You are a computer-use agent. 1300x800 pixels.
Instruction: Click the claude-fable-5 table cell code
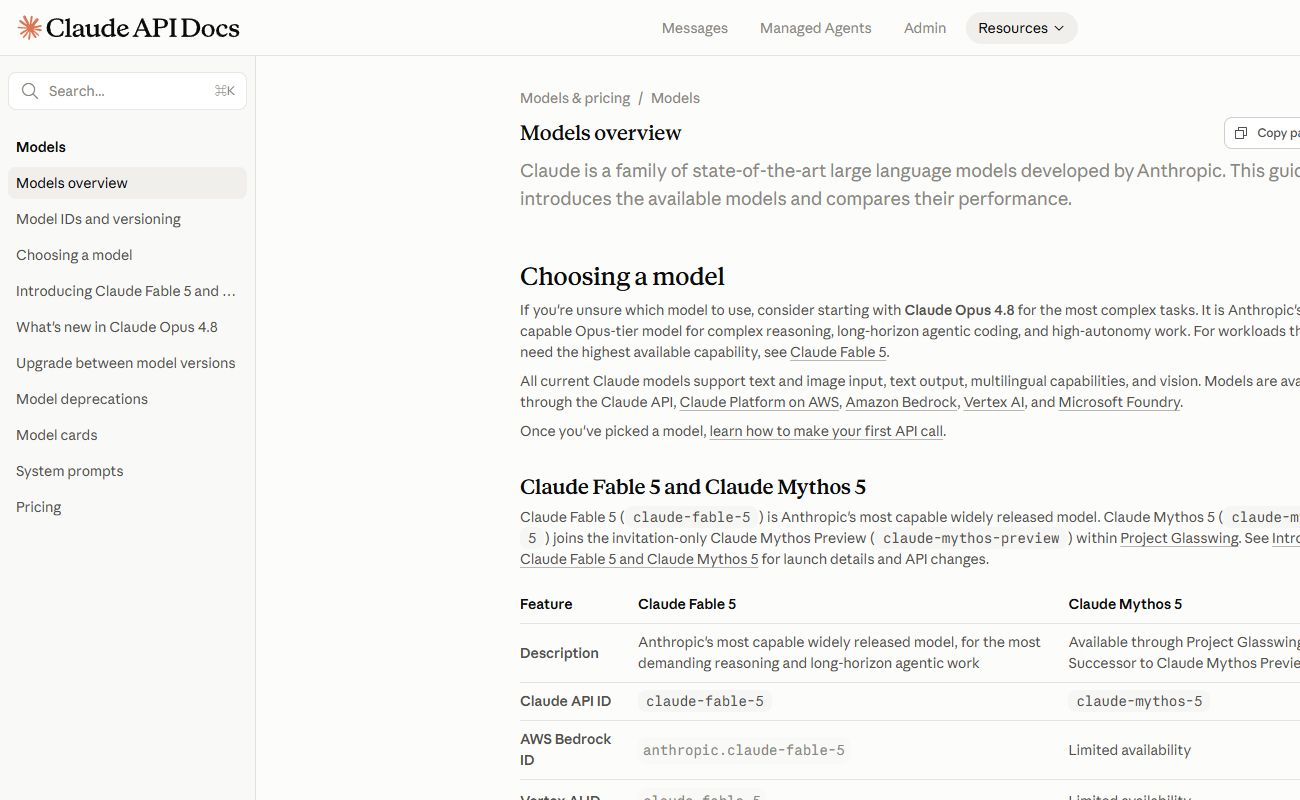pos(705,701)
